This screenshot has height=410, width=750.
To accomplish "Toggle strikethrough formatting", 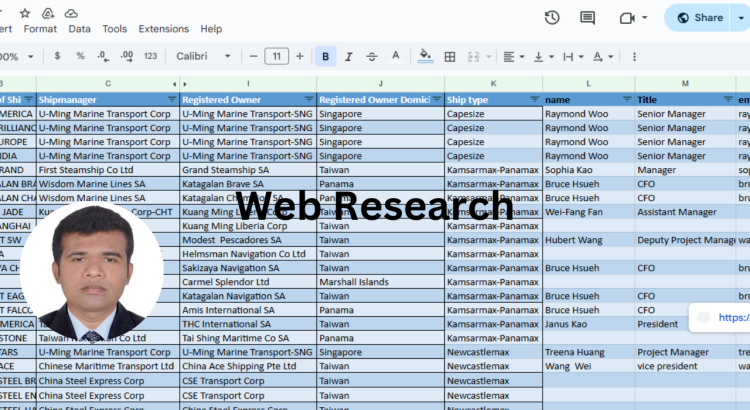I will click(x=372, y=56).
